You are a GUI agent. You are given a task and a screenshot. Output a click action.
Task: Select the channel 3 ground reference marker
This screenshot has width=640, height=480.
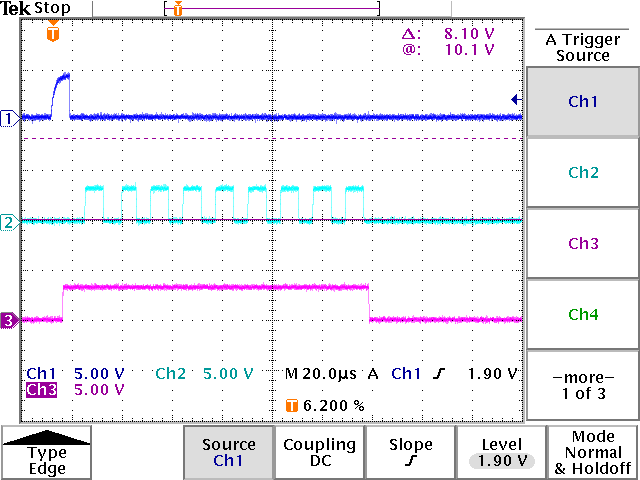click(x=11, y=320)
